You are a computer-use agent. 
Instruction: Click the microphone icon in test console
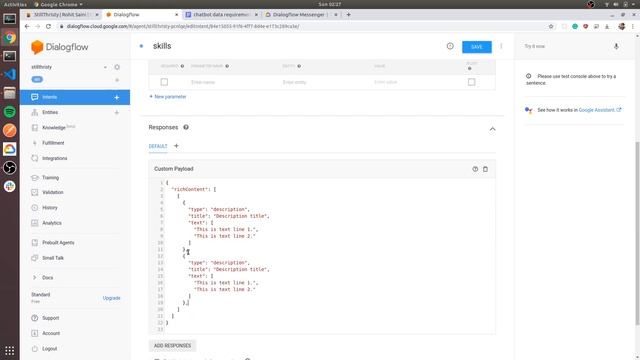pos(616,47)
